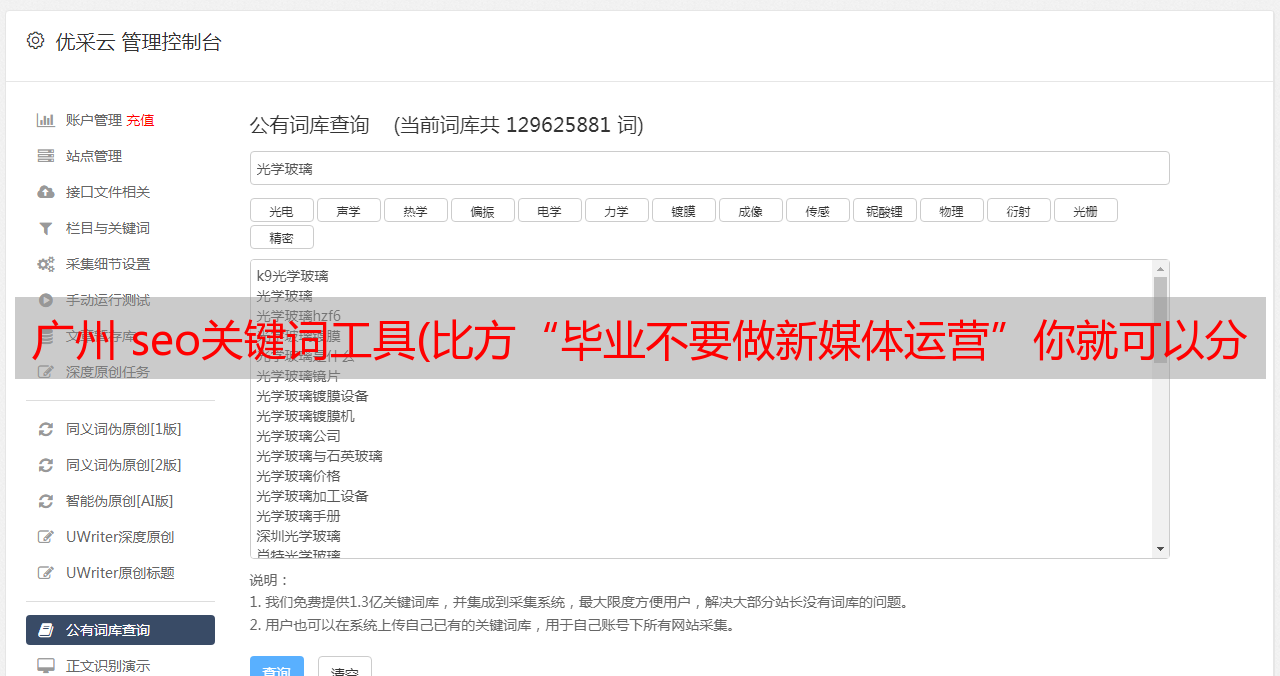The image size is (1280, 676).
Task: Click the 偏振 tag button
Action: (x=482, y=210)
